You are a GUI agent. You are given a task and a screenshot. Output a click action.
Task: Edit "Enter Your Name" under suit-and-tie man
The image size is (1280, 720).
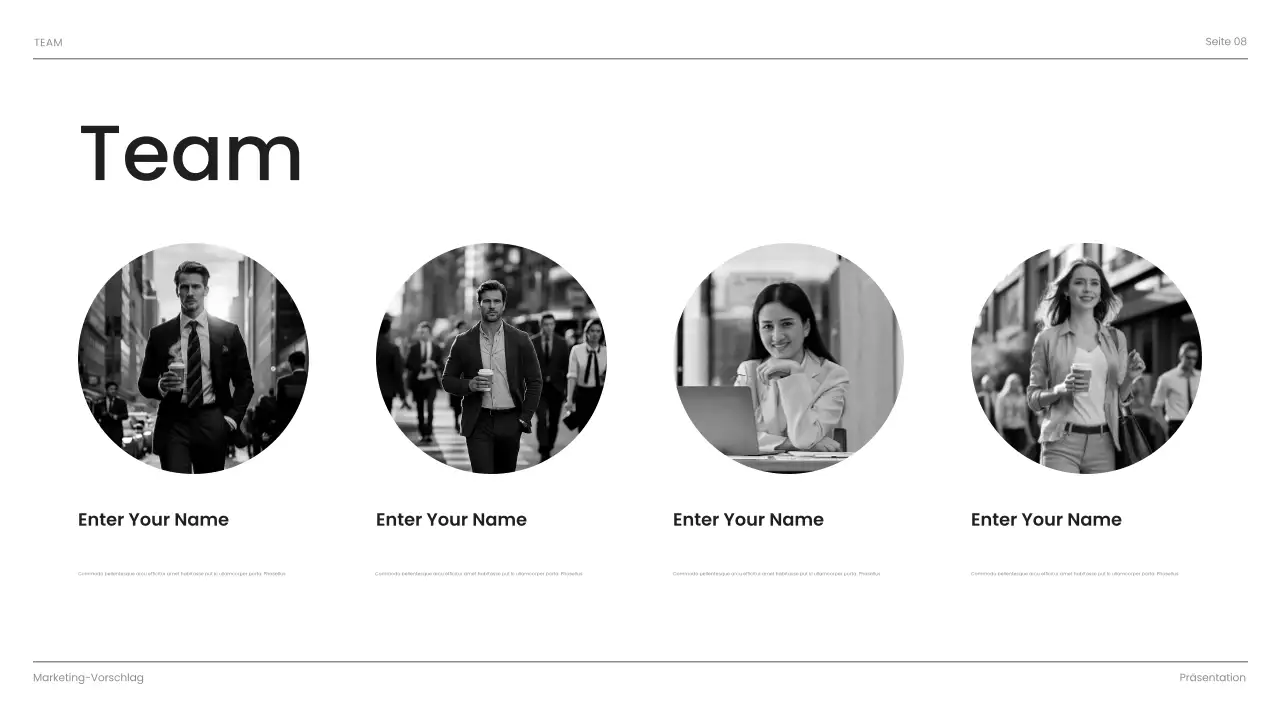(153, 520)
